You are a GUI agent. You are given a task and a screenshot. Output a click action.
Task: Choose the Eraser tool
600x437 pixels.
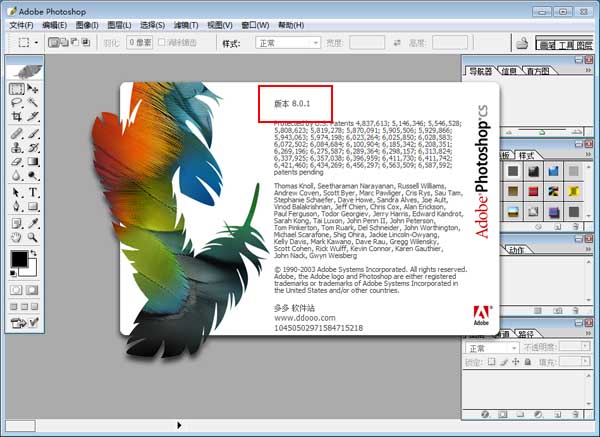(16, 161)
